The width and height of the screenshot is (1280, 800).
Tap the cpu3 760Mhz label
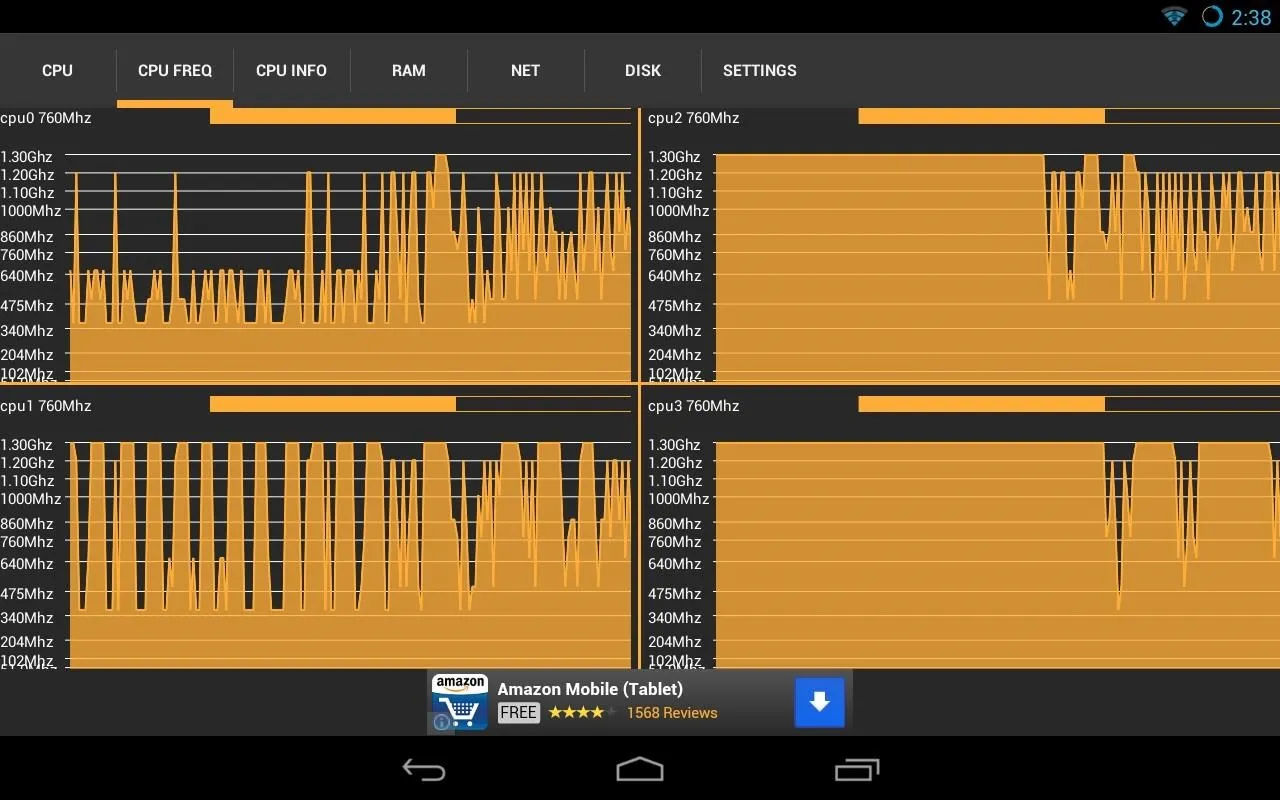693,406
